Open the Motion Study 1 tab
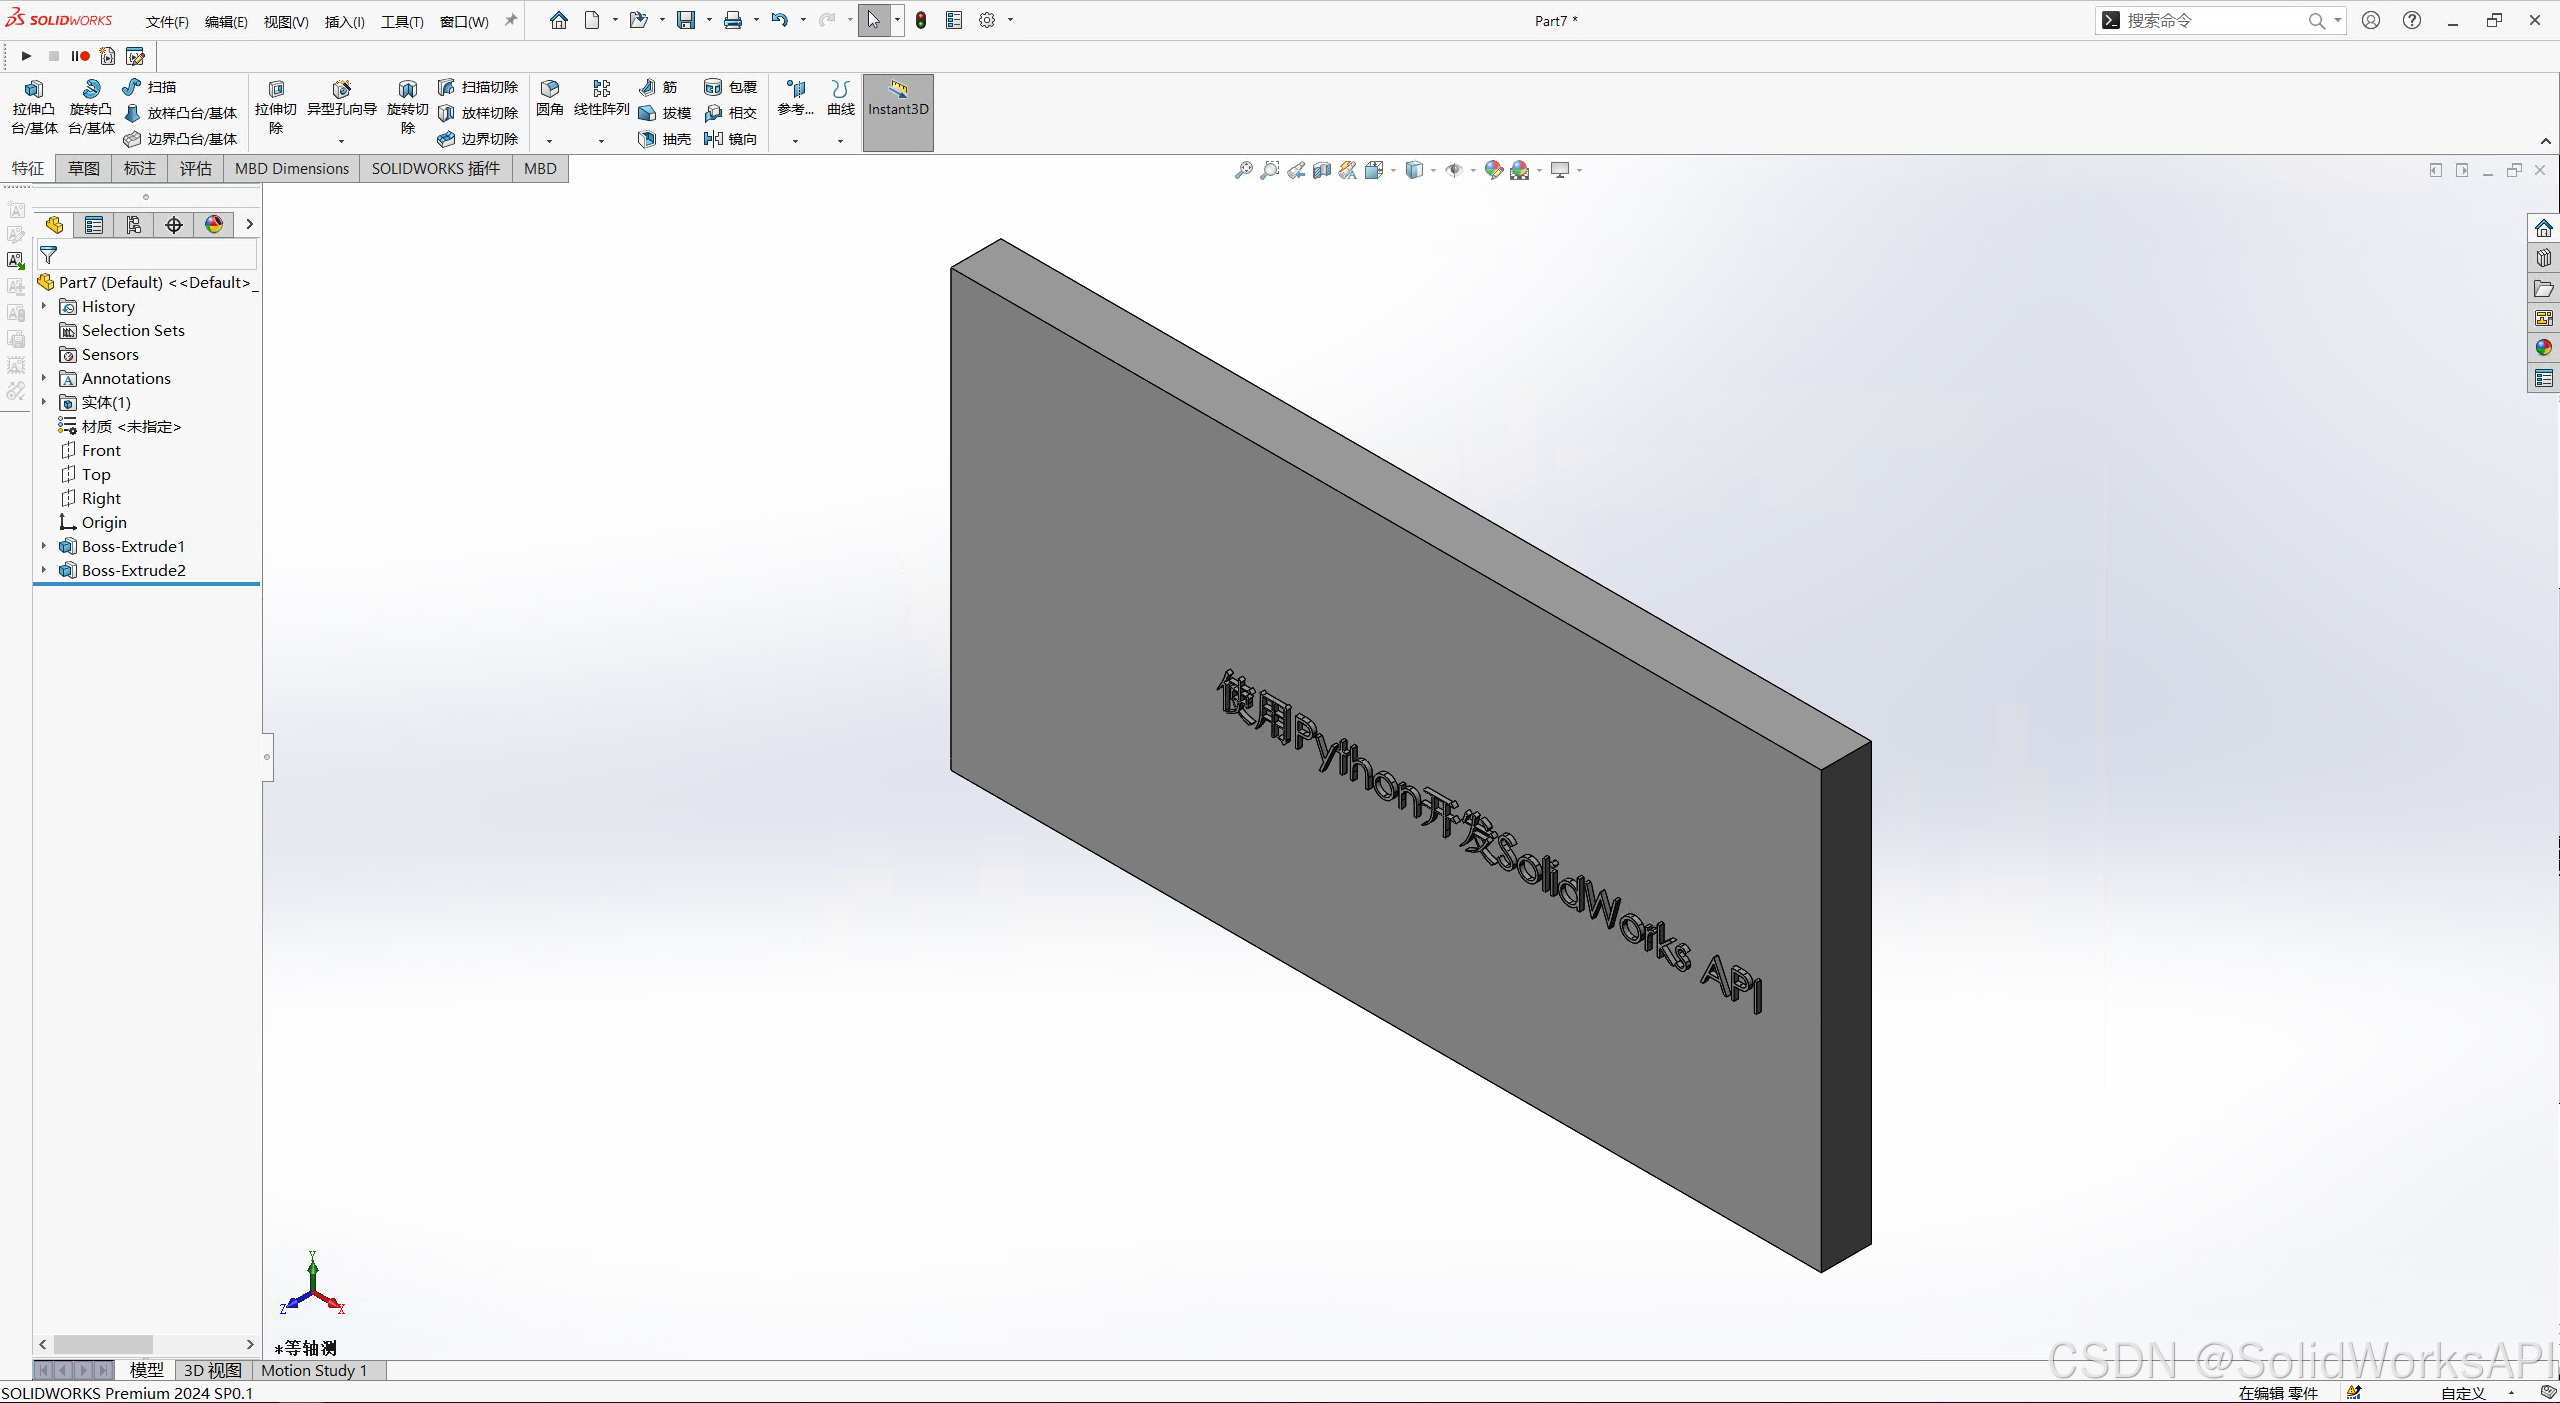2560x1403 pixels. (314, 1370)
